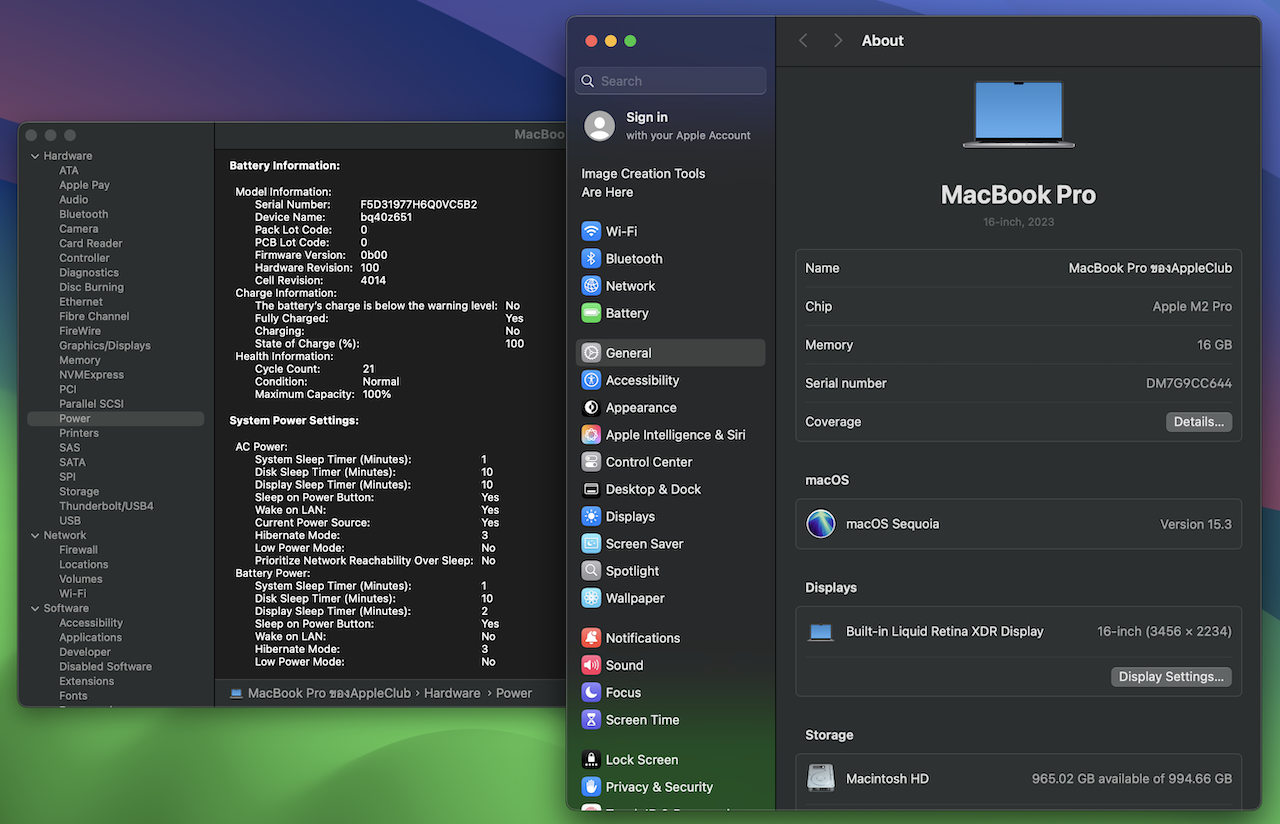This screenshot has width=1280, height=824.
Task: Click MacBook Pro ของAppleClub in path bar
Action: tap(329, 693)
